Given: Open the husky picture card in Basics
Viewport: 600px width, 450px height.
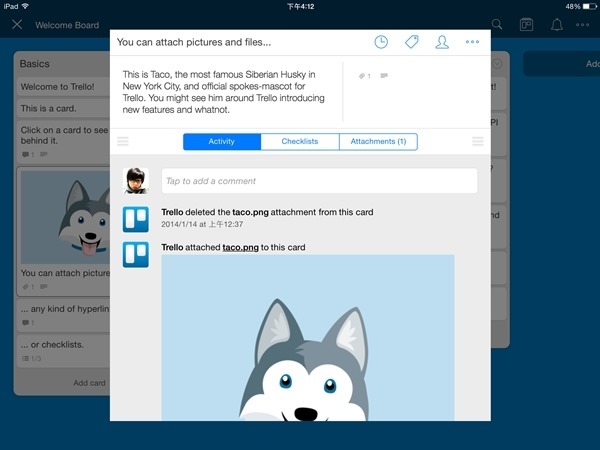Looking at the screenshot, I should point(64,231).
